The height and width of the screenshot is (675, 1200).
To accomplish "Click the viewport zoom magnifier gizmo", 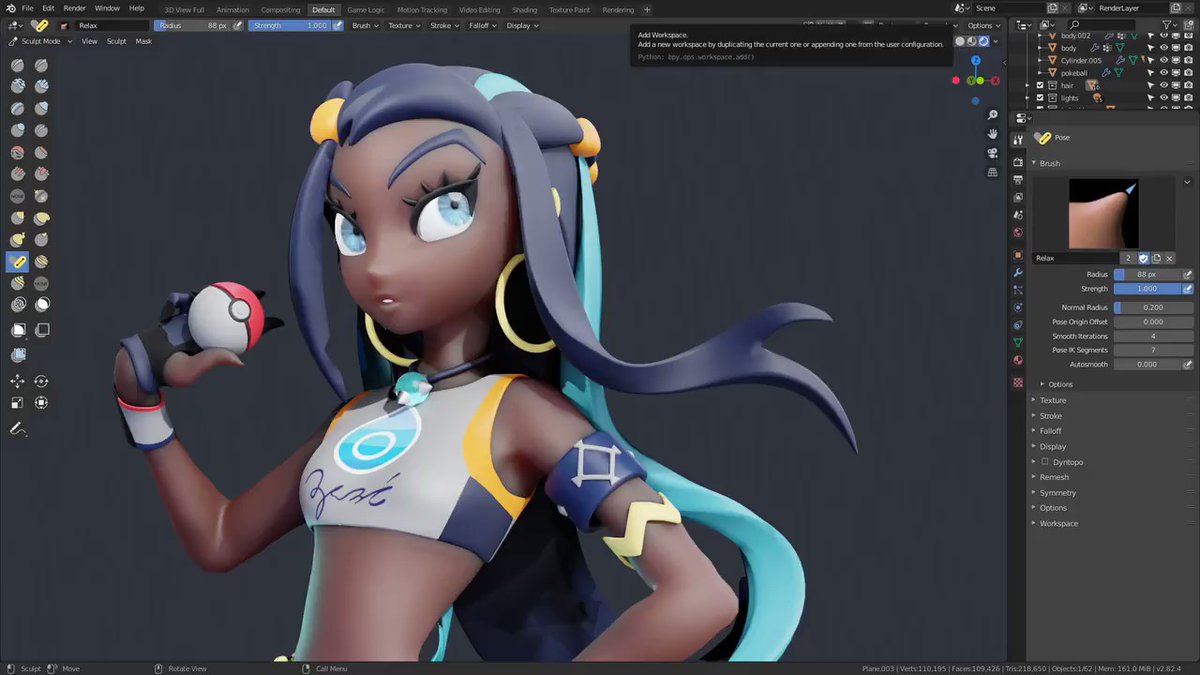I will click(x=992, y=114).
